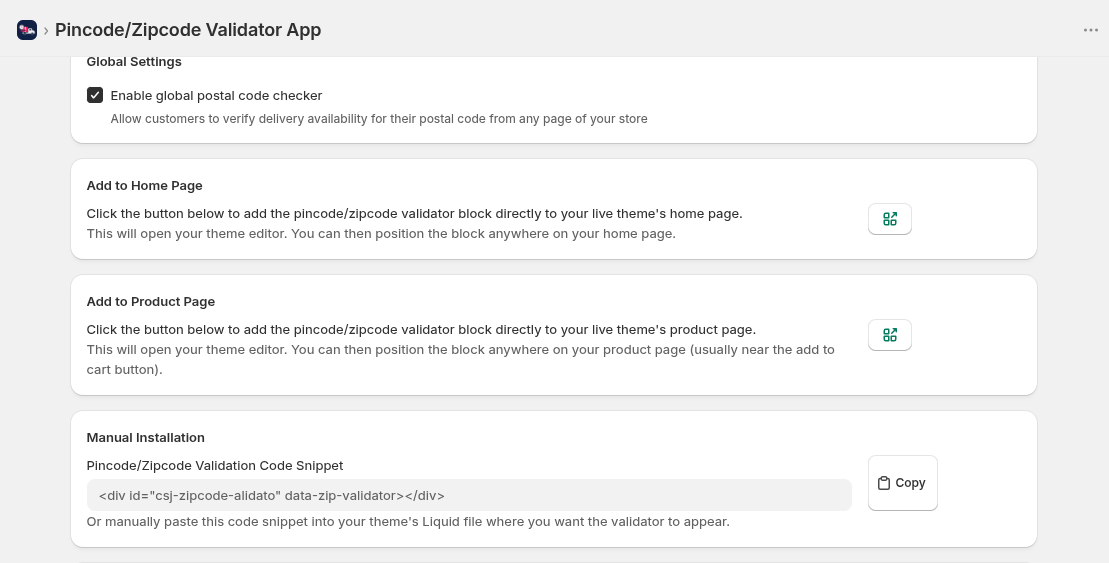Image resolution: width=1109 pixels, height=563 pixels.
Task: Open the three-dot more actions menu
Action: tap(1091, 30)
